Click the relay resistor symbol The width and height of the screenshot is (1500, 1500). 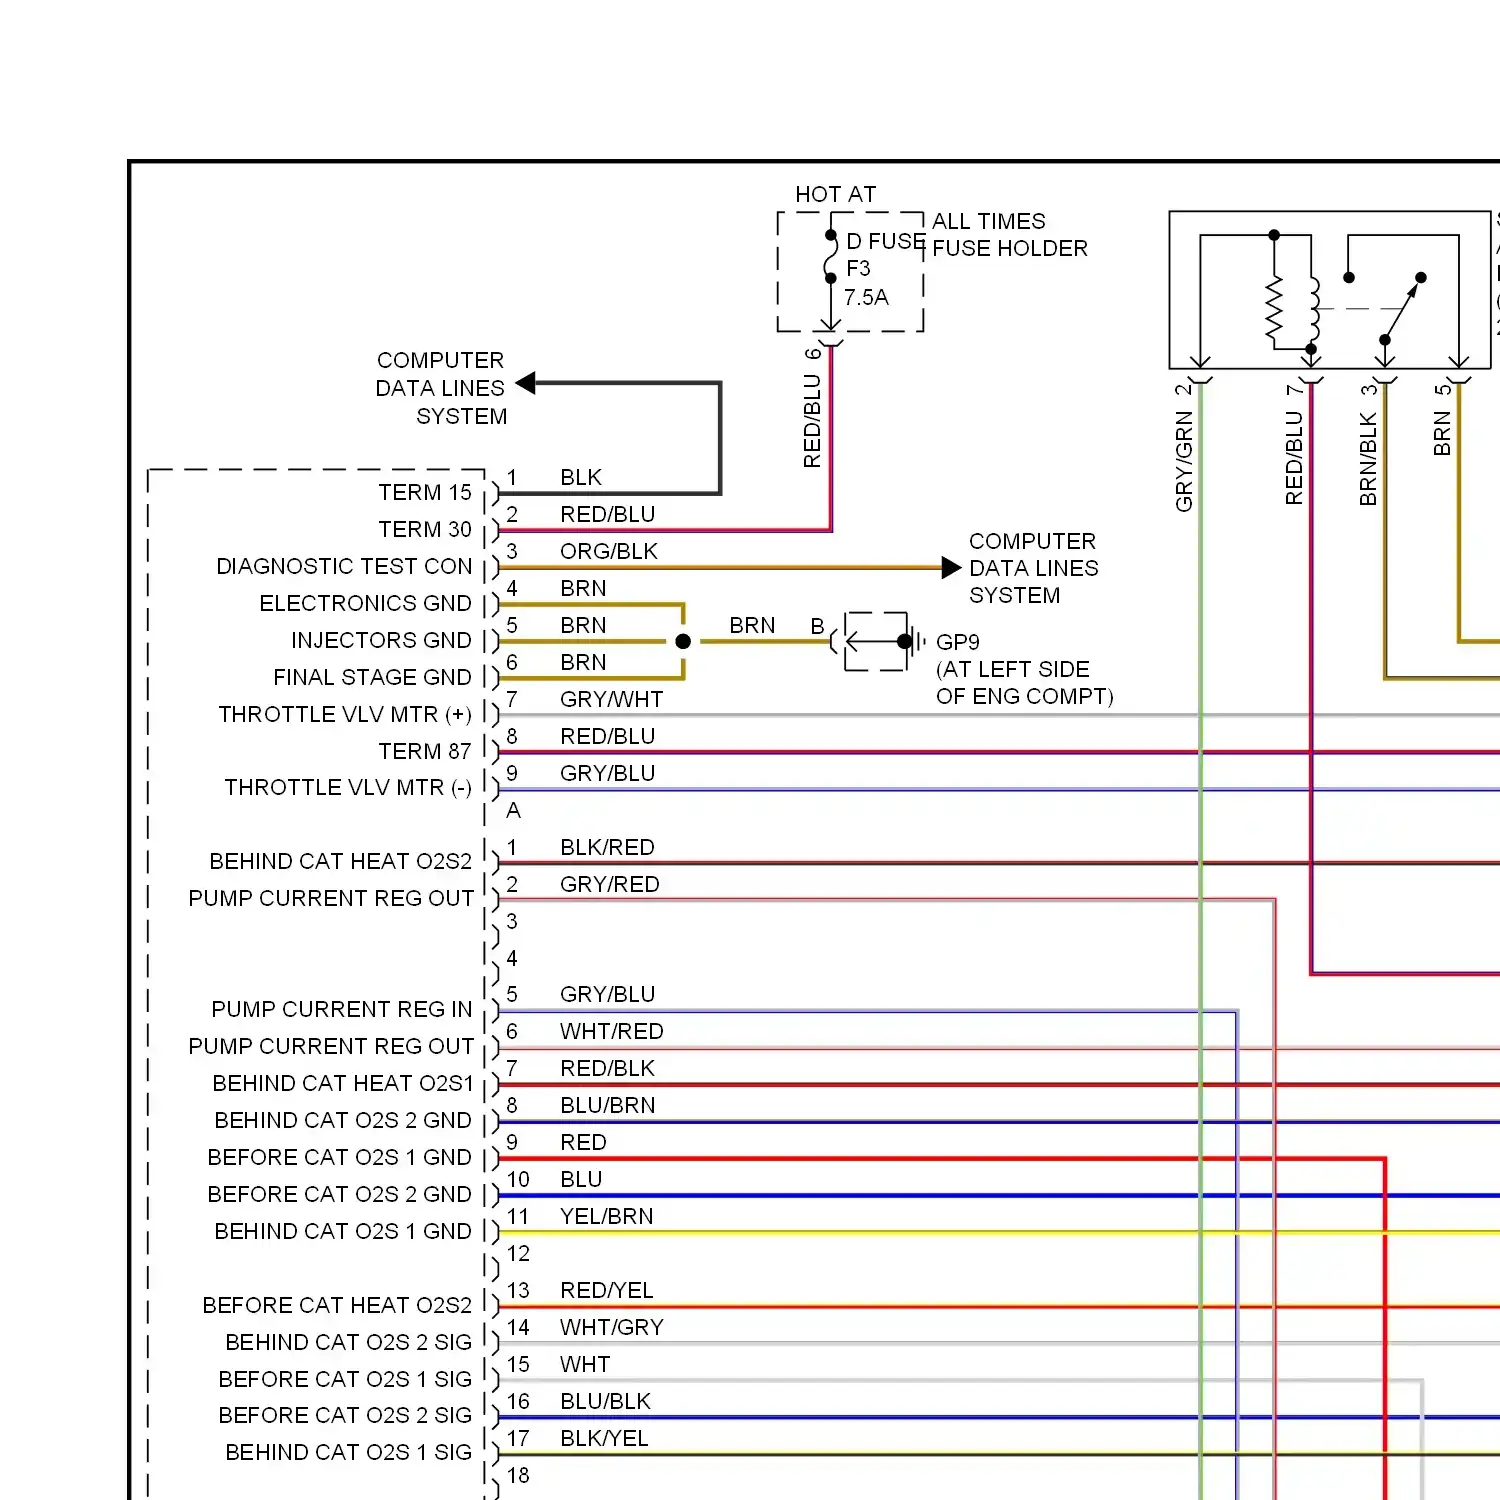pos(1274,309)
